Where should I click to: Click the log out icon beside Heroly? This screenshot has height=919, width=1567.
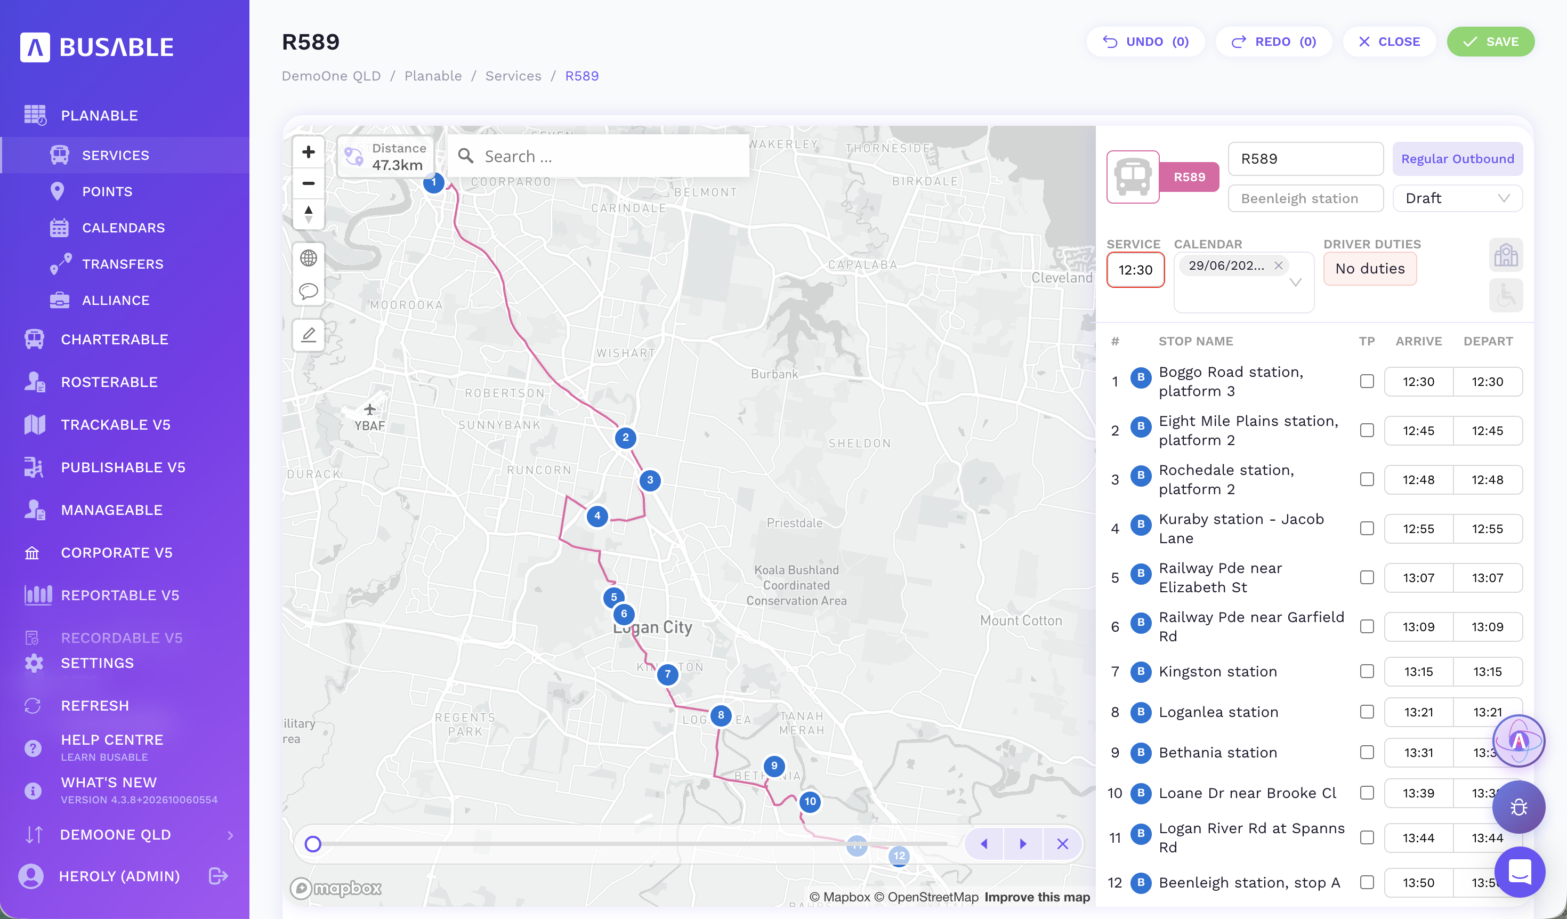(218, 876)
